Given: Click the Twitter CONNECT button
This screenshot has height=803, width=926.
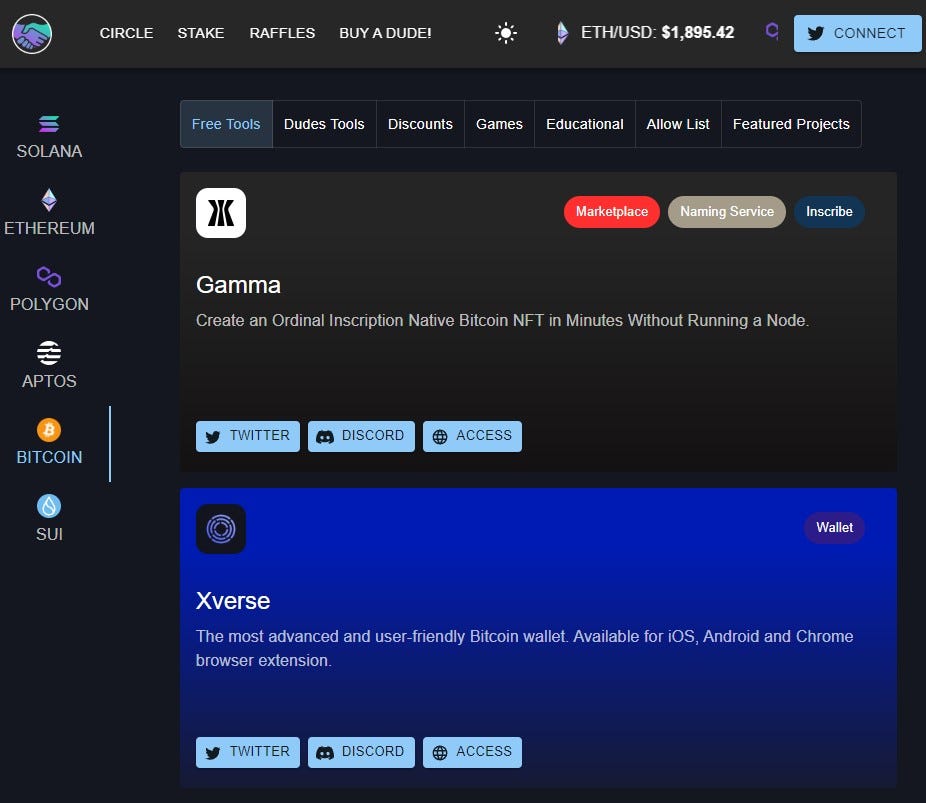Looking at the screenshot, I should pyautogui.click(x=857, y=34).
